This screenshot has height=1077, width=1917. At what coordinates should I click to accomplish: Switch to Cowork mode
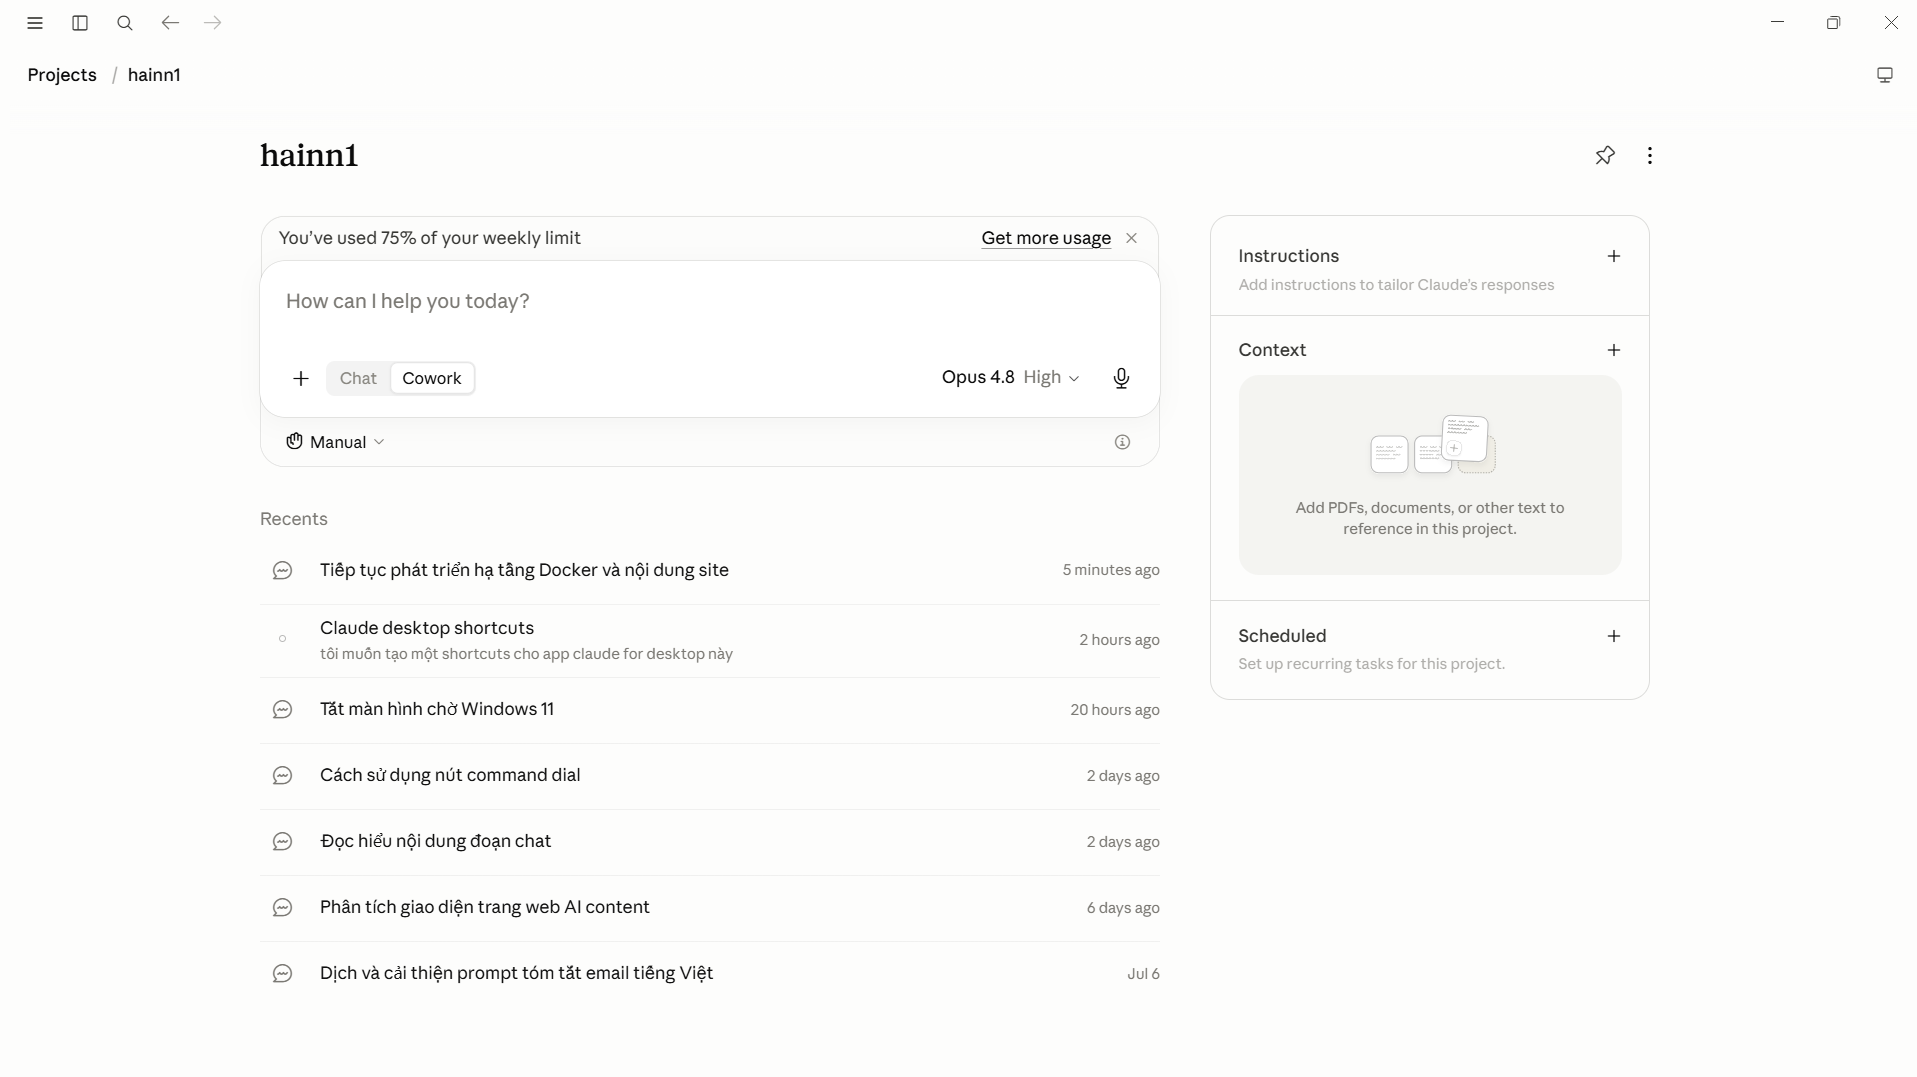click(x=432, y=378)
